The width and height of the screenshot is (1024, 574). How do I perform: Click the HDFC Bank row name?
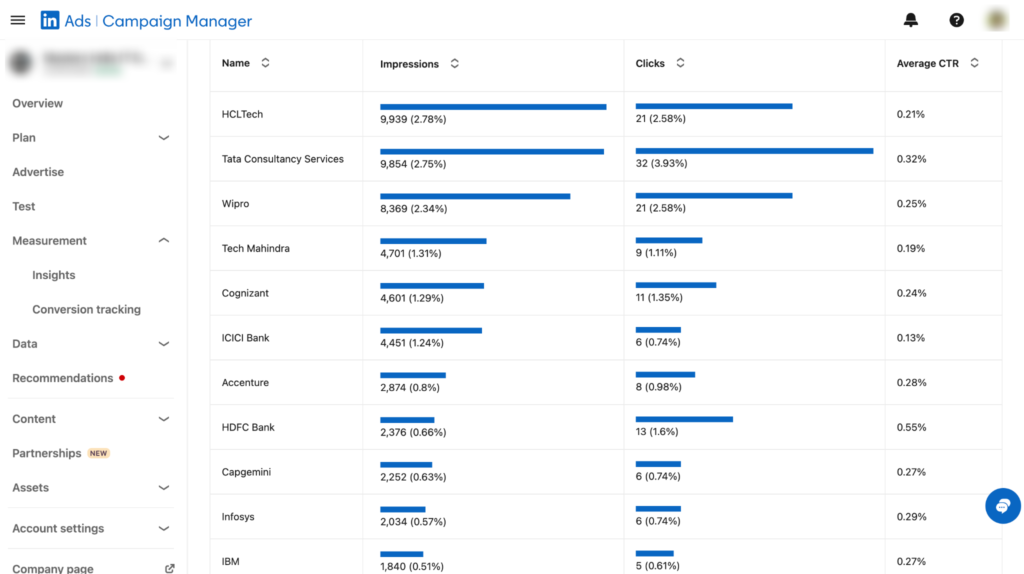point(248,427)
